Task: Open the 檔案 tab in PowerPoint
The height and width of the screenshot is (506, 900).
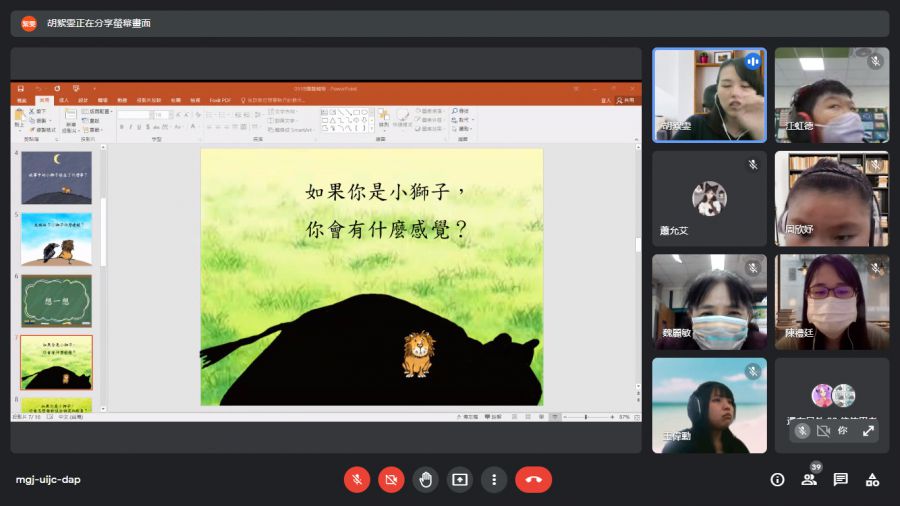Action: tap(22, 100)
